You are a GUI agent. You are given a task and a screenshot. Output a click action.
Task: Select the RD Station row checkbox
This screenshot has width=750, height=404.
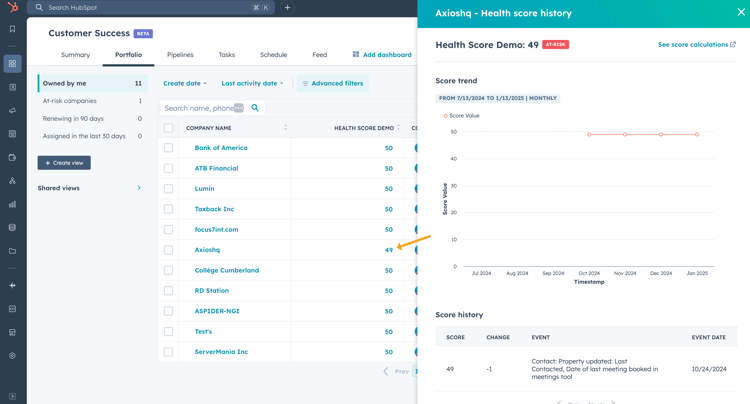168,291
